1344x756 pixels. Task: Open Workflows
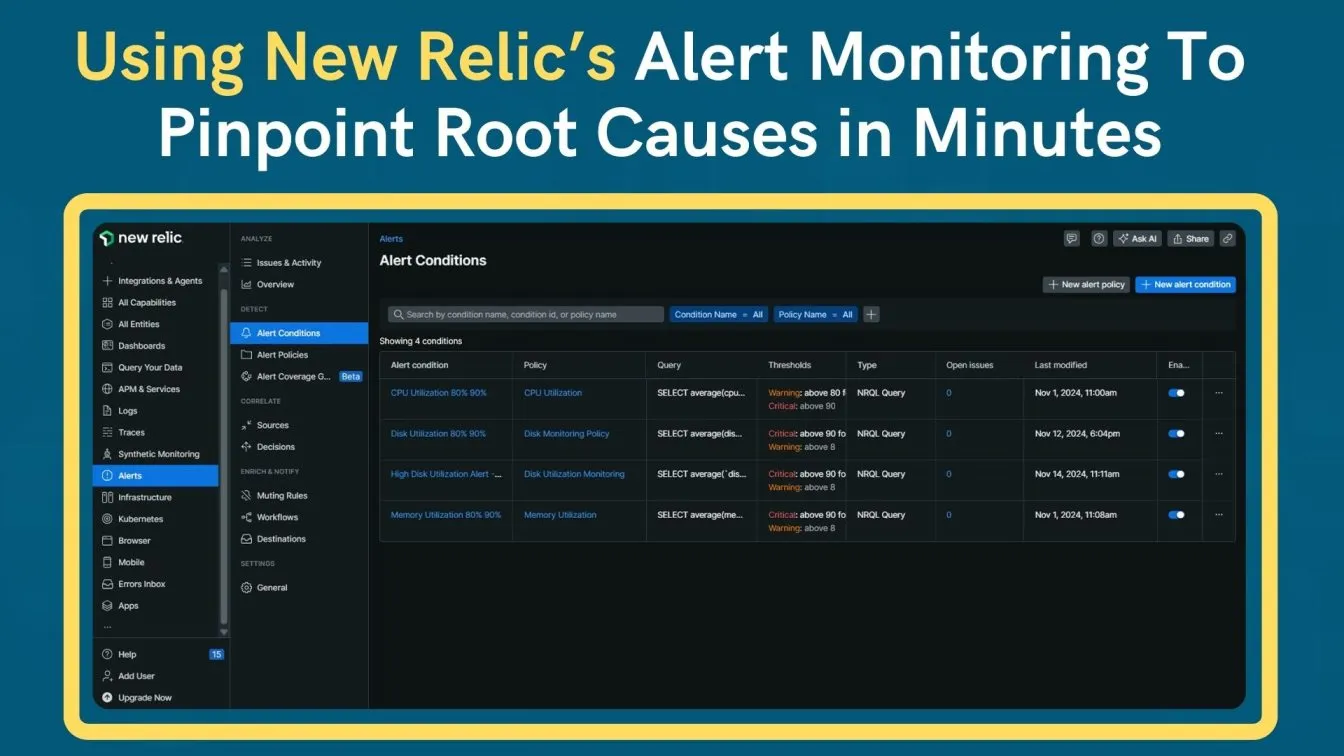point(270,517)
